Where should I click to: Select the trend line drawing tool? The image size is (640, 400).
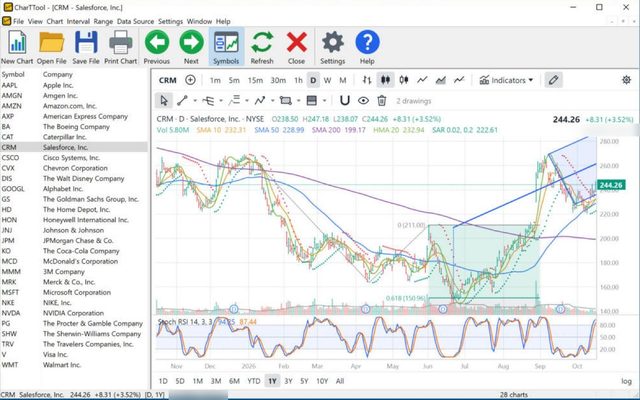click(182, 100)
